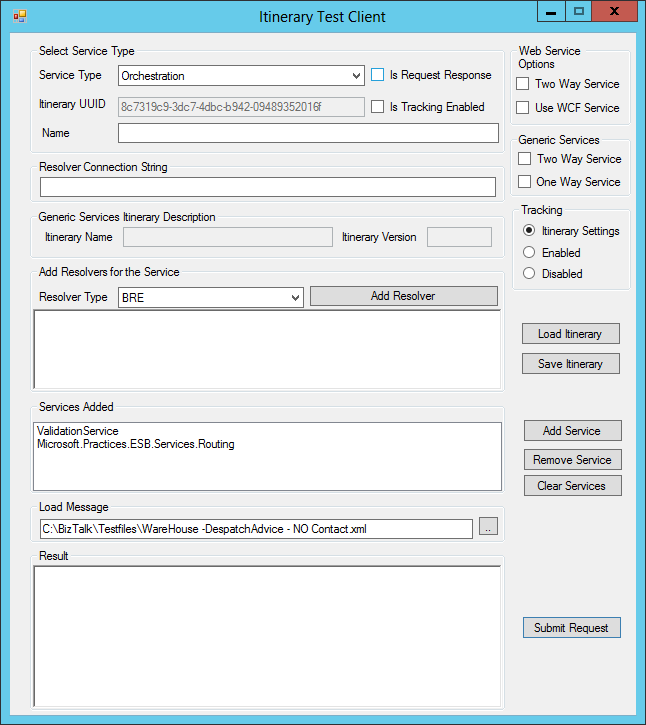Check the Use WCF Service box
The image size is (646, 725).
coord(523,108)
